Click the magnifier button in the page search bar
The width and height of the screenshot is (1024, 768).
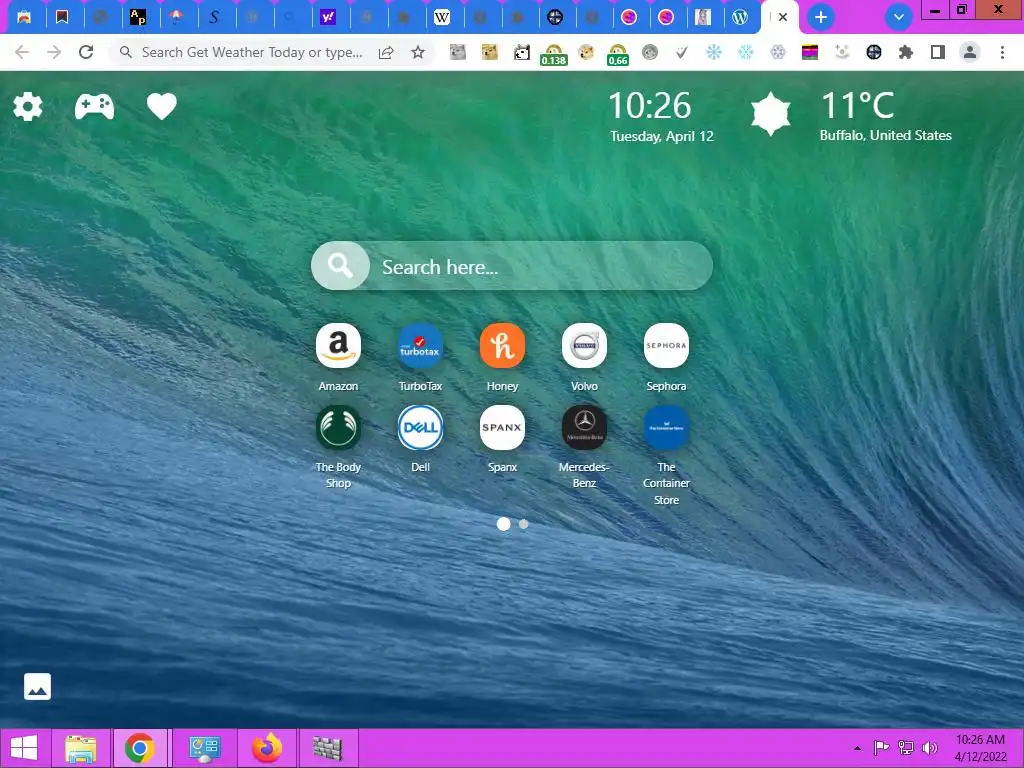[x=340, y=266]
